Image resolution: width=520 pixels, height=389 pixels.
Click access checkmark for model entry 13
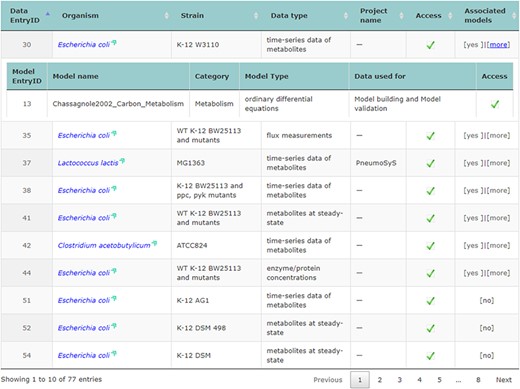point(495,104)
